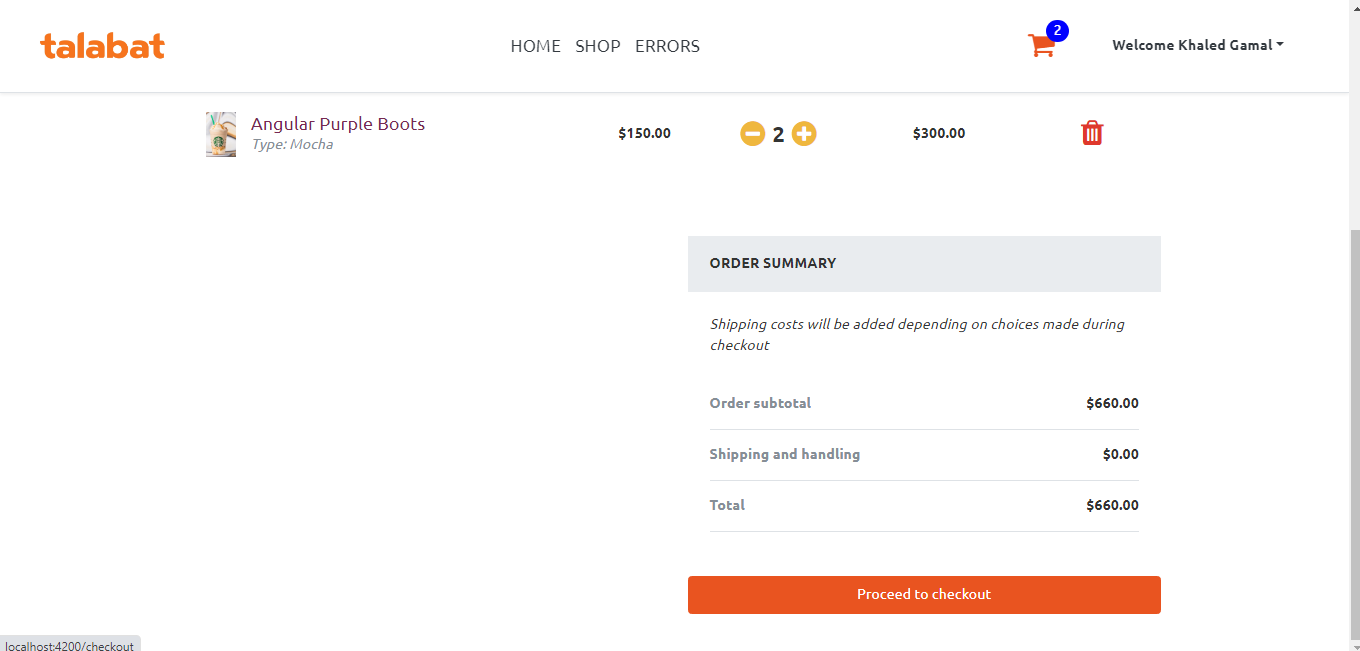Click the quantity number between minus and plus
1360x651 pixels.
tap(778, 134)
